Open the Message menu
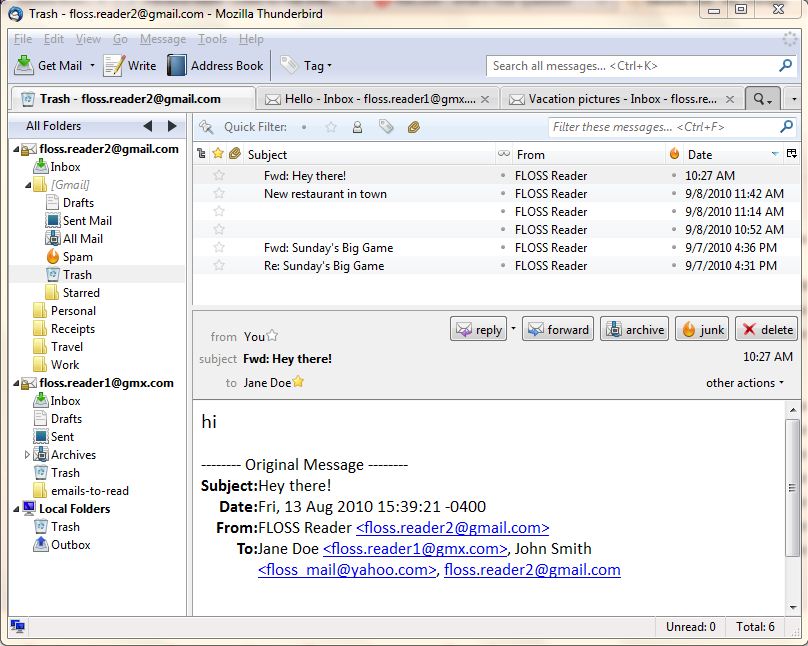Image resolution: width=808 pixels, height=646 pixels. 162,39
